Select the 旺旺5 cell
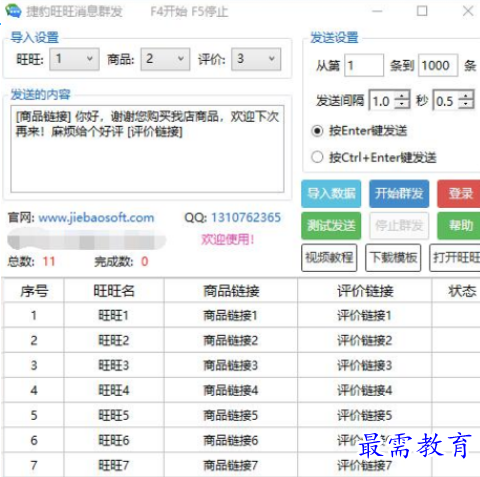Viewport: 480px width, 477px height. click(x=114, y=415)
